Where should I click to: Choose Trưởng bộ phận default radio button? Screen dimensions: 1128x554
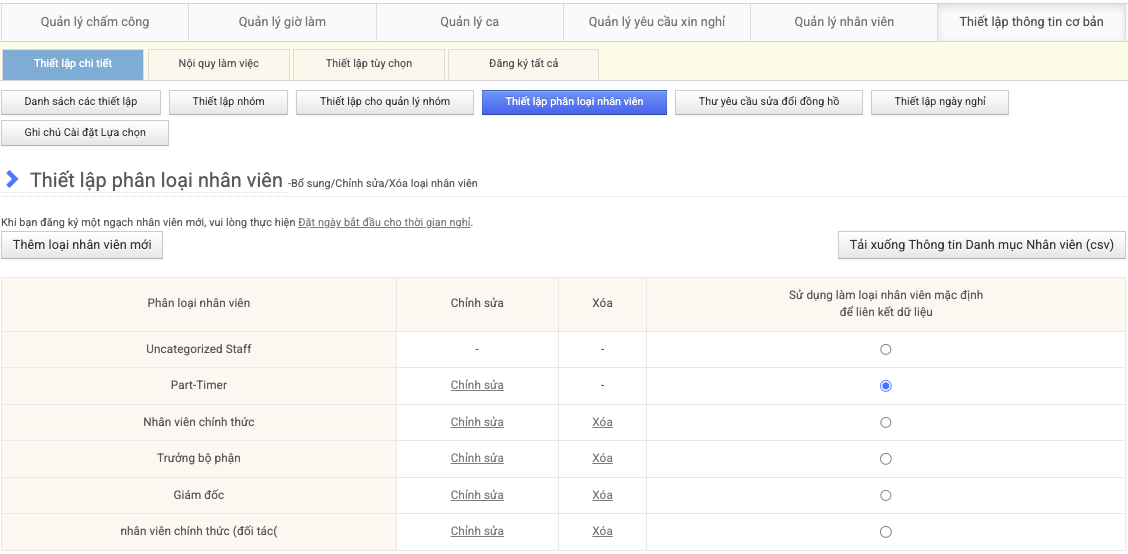click(x=885, y=459)
